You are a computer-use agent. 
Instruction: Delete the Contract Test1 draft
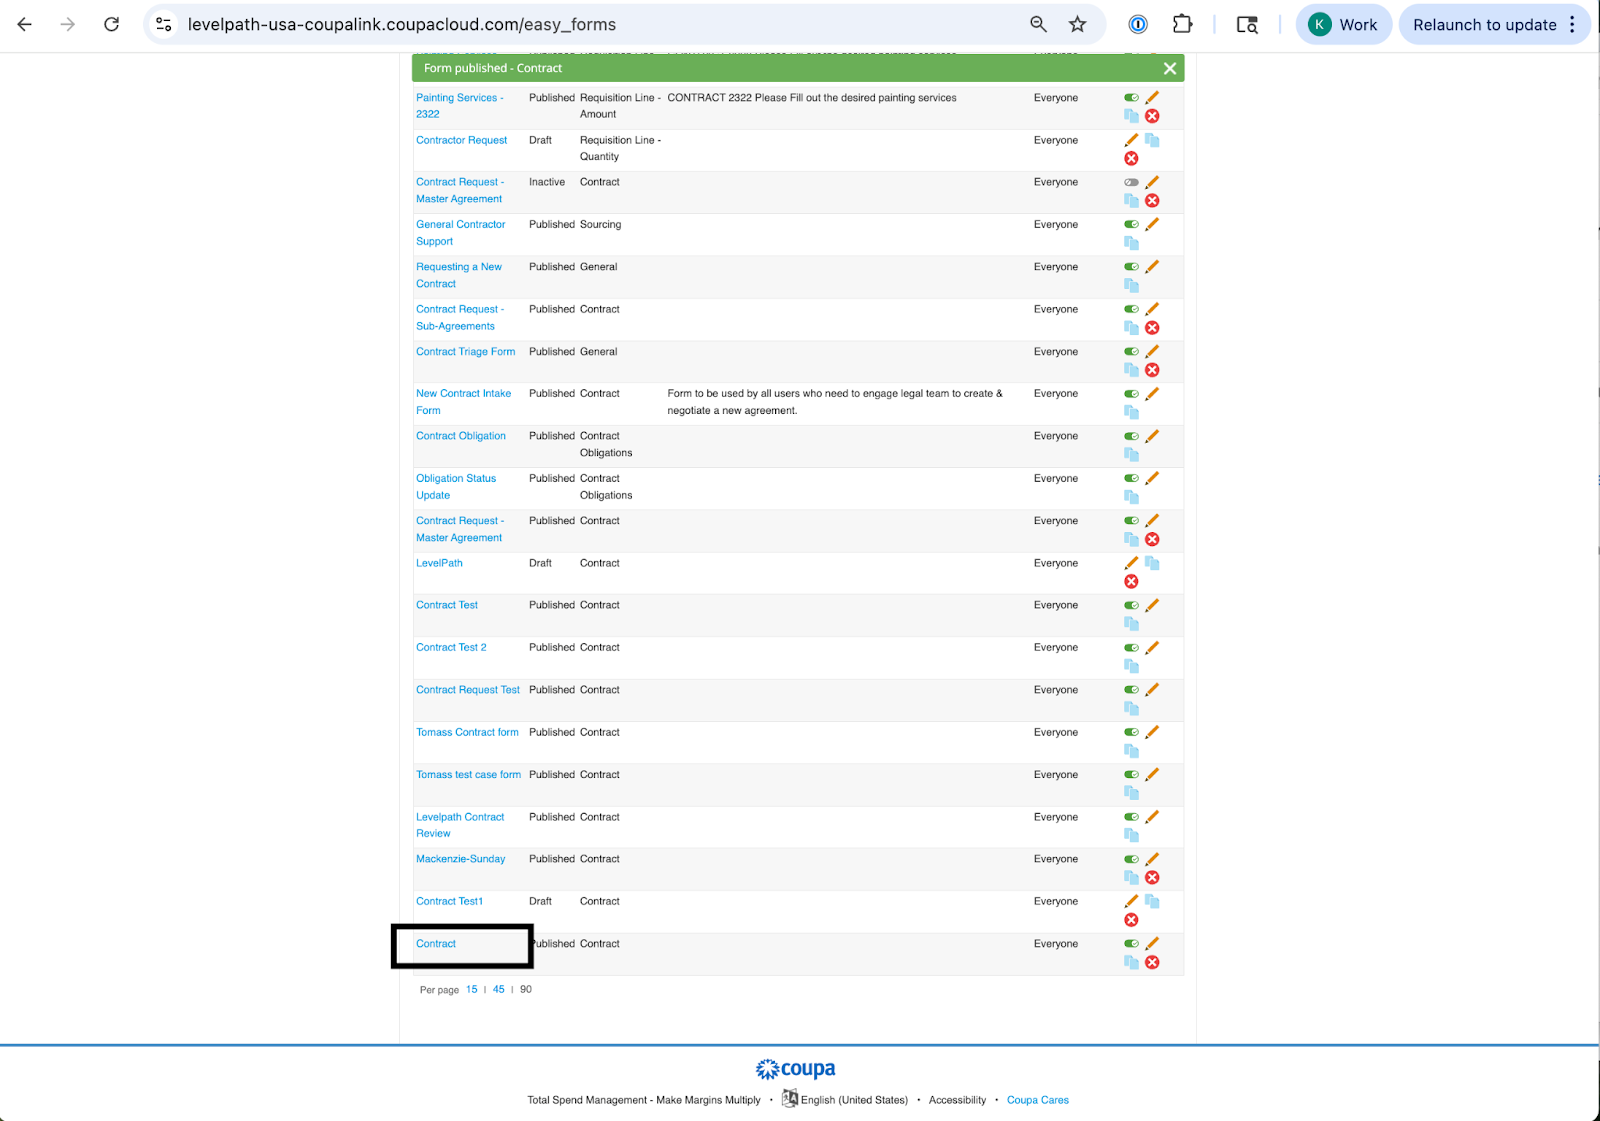tap(1131, 920)
